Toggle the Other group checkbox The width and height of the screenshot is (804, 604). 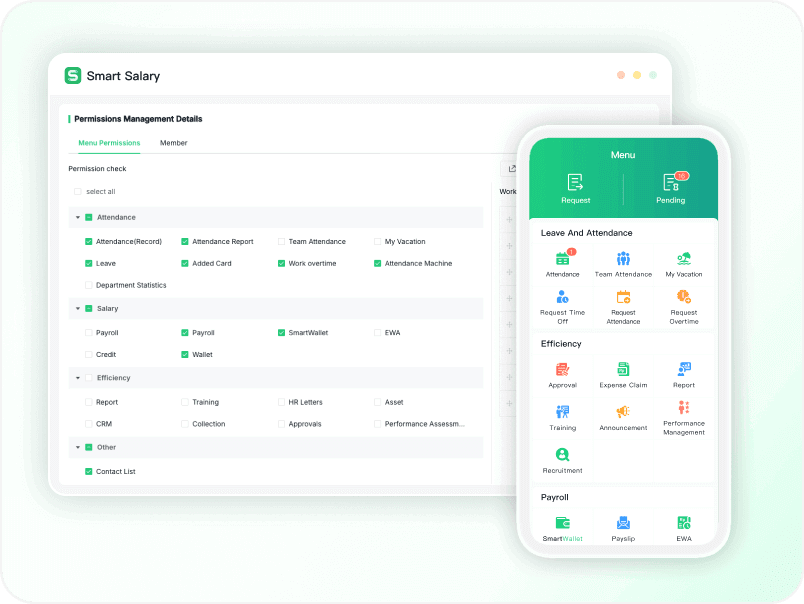click(88, 448)
